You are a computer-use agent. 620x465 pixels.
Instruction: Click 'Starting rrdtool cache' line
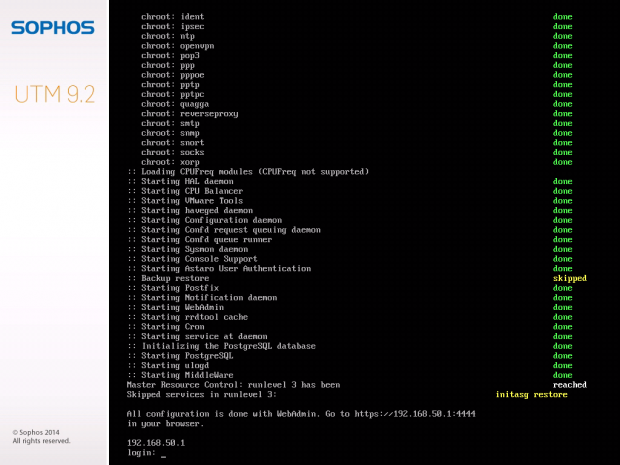click(x=187, y=317)
